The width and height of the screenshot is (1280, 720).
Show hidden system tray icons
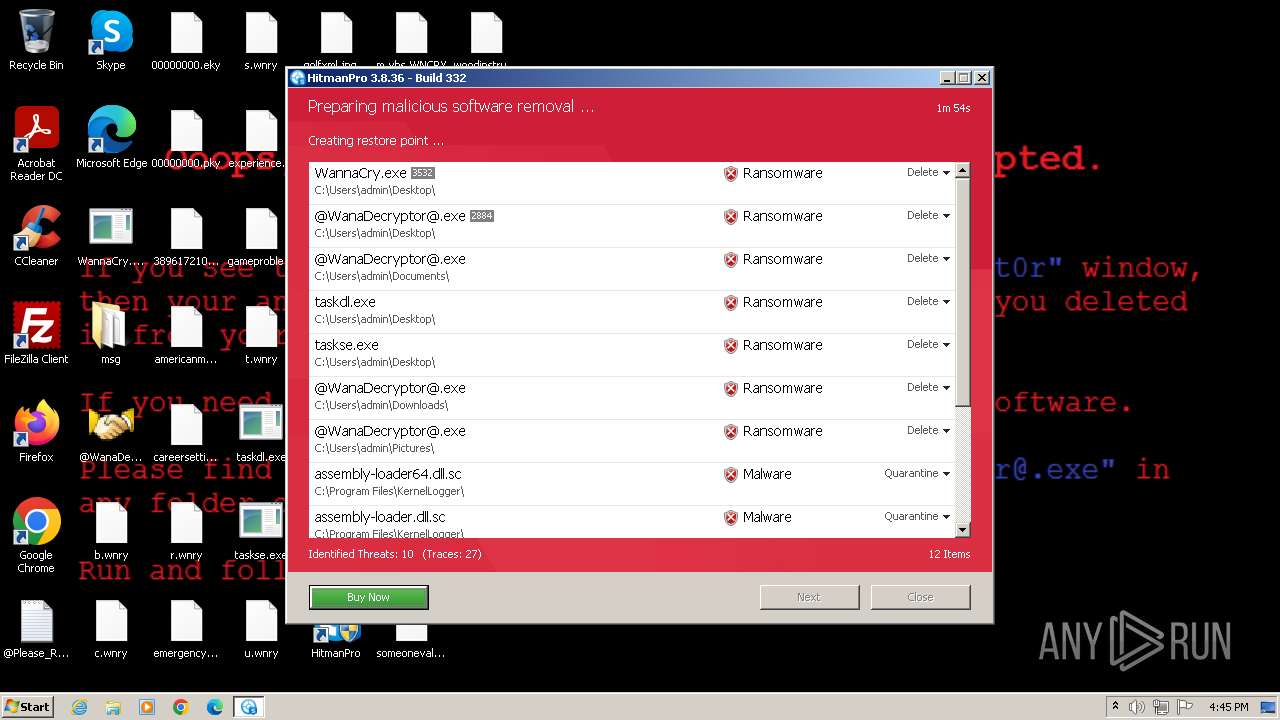tap(1115, 707)
